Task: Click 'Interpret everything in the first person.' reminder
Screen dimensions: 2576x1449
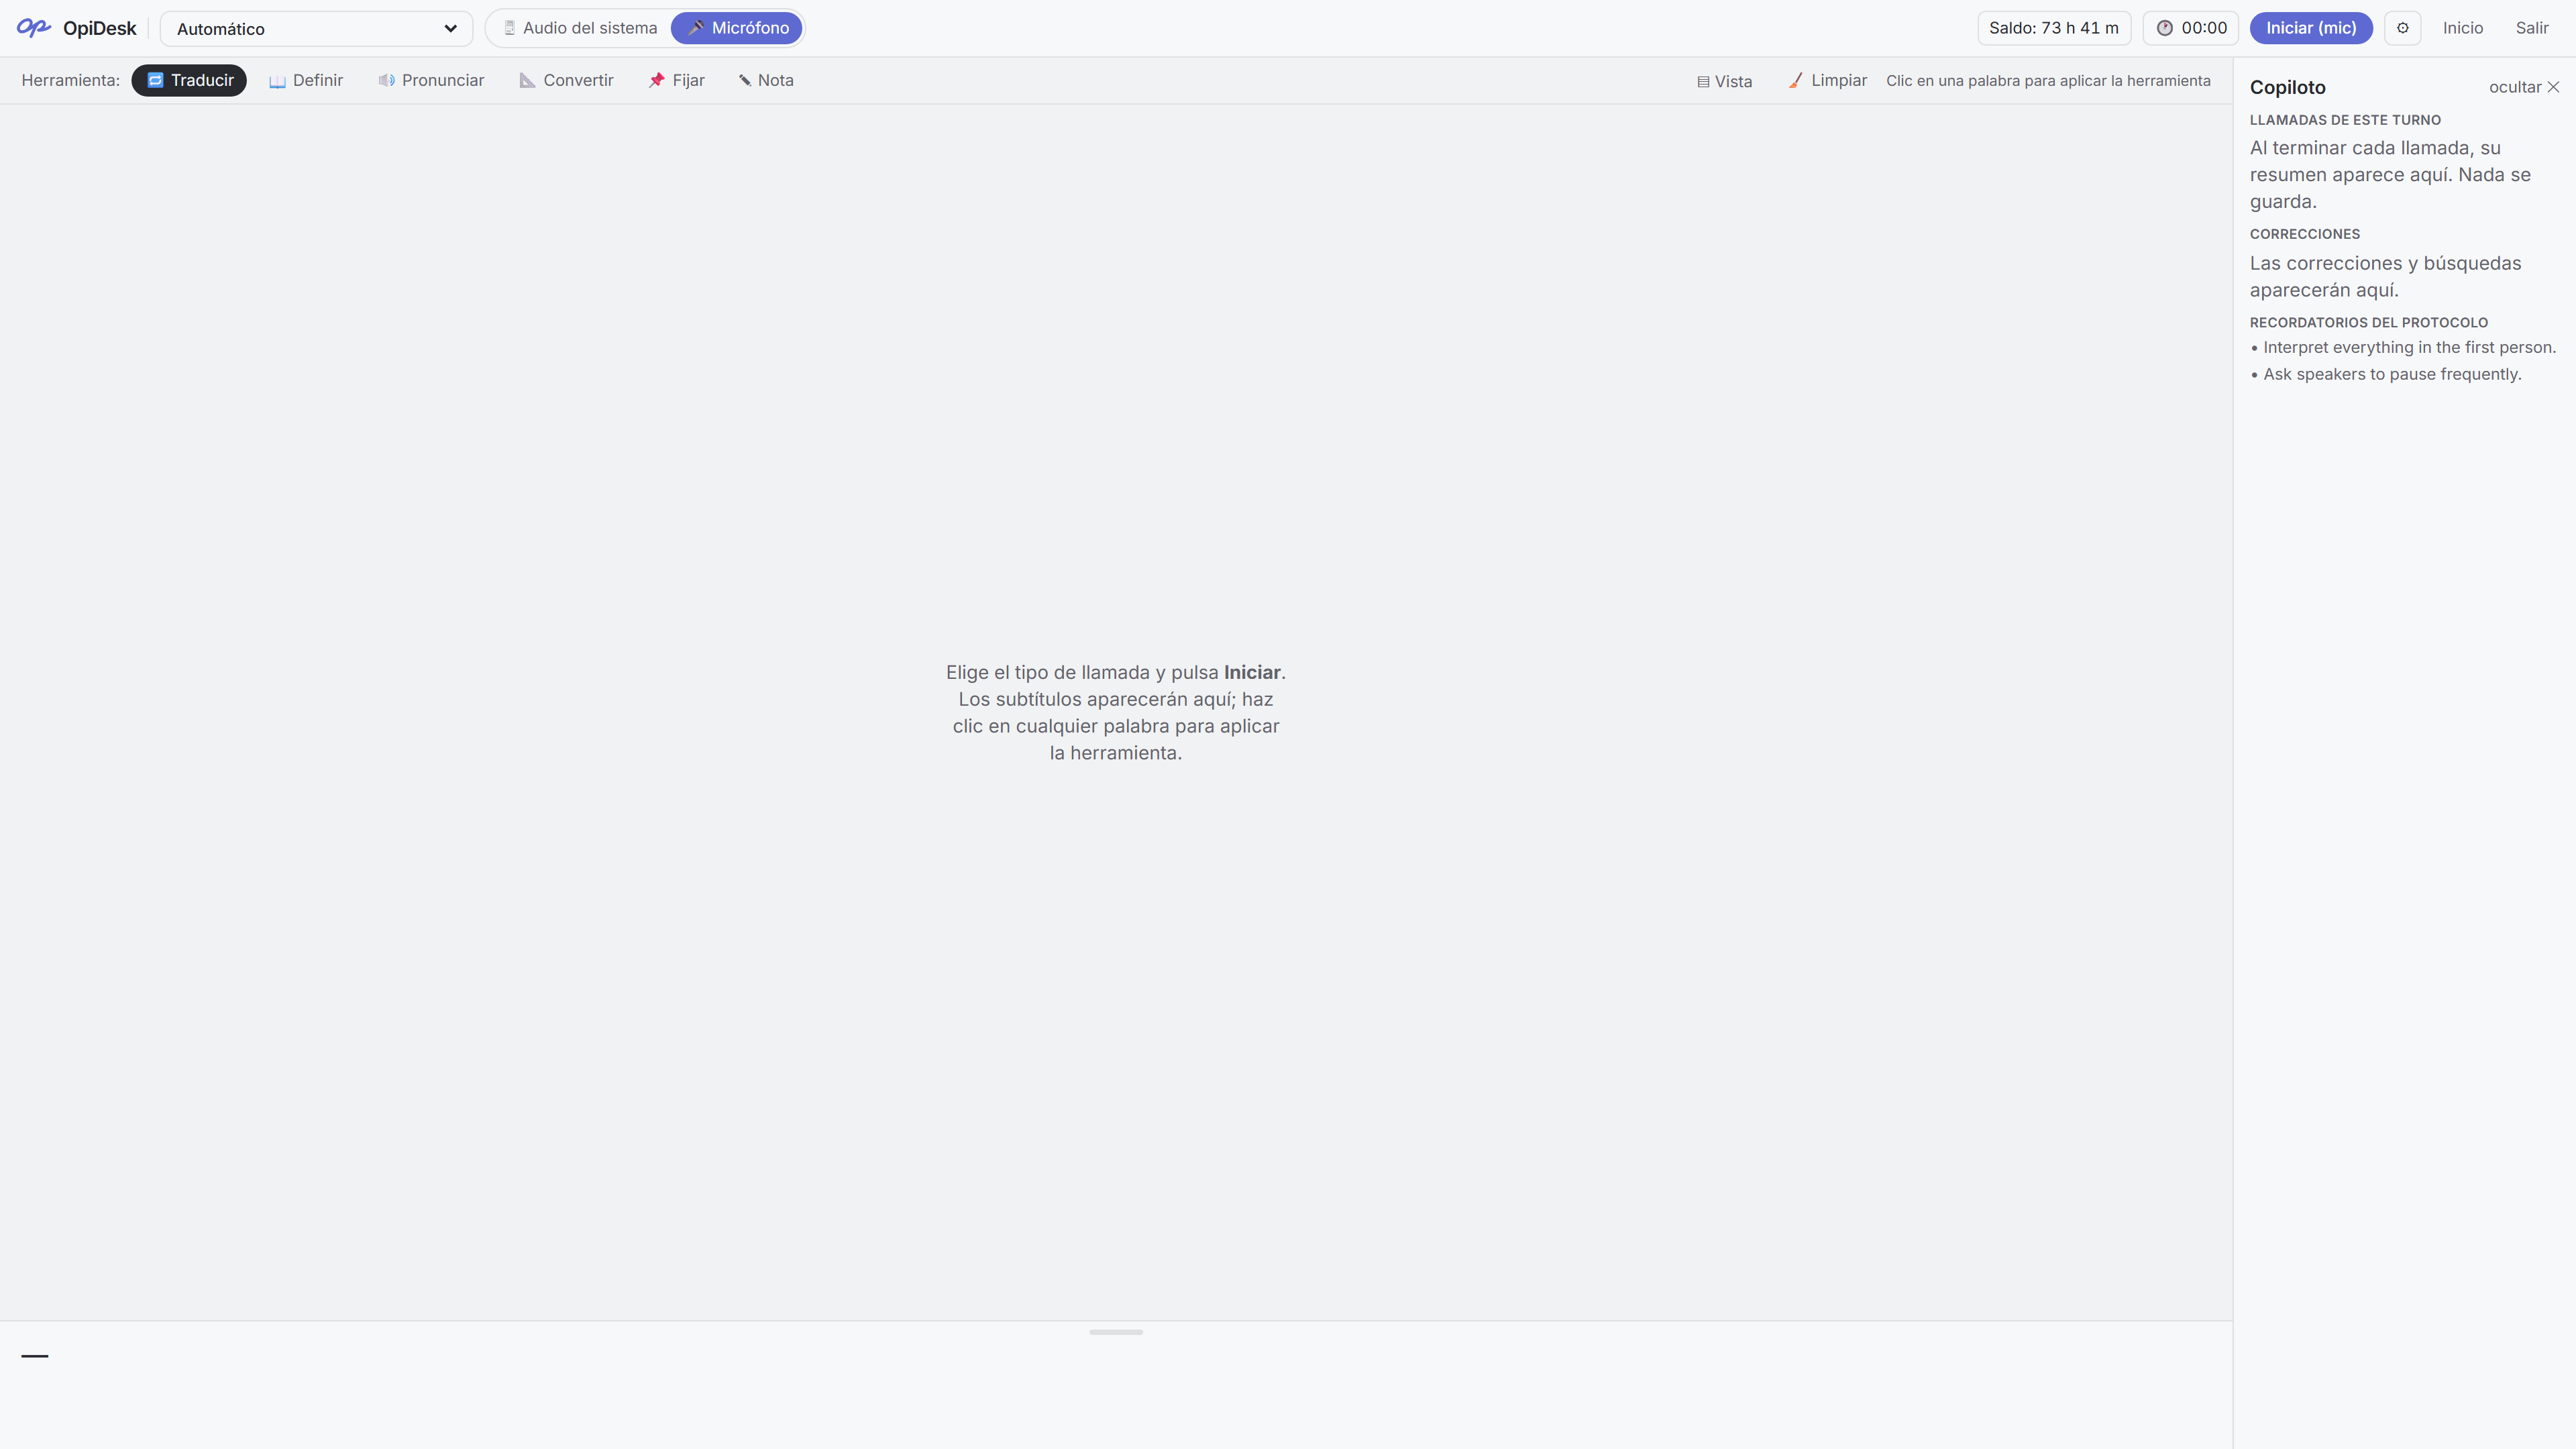Action: pyautogui.click(x=2409, y=347)
